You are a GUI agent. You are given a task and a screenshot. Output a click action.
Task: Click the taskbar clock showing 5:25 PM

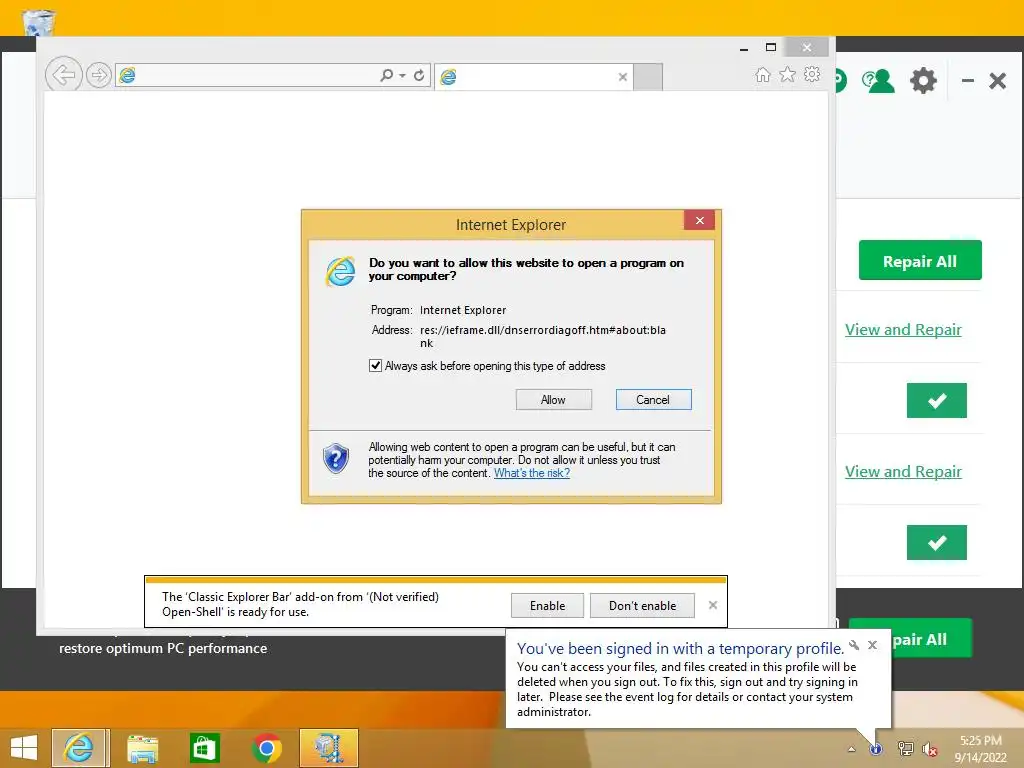pos(980,749)
